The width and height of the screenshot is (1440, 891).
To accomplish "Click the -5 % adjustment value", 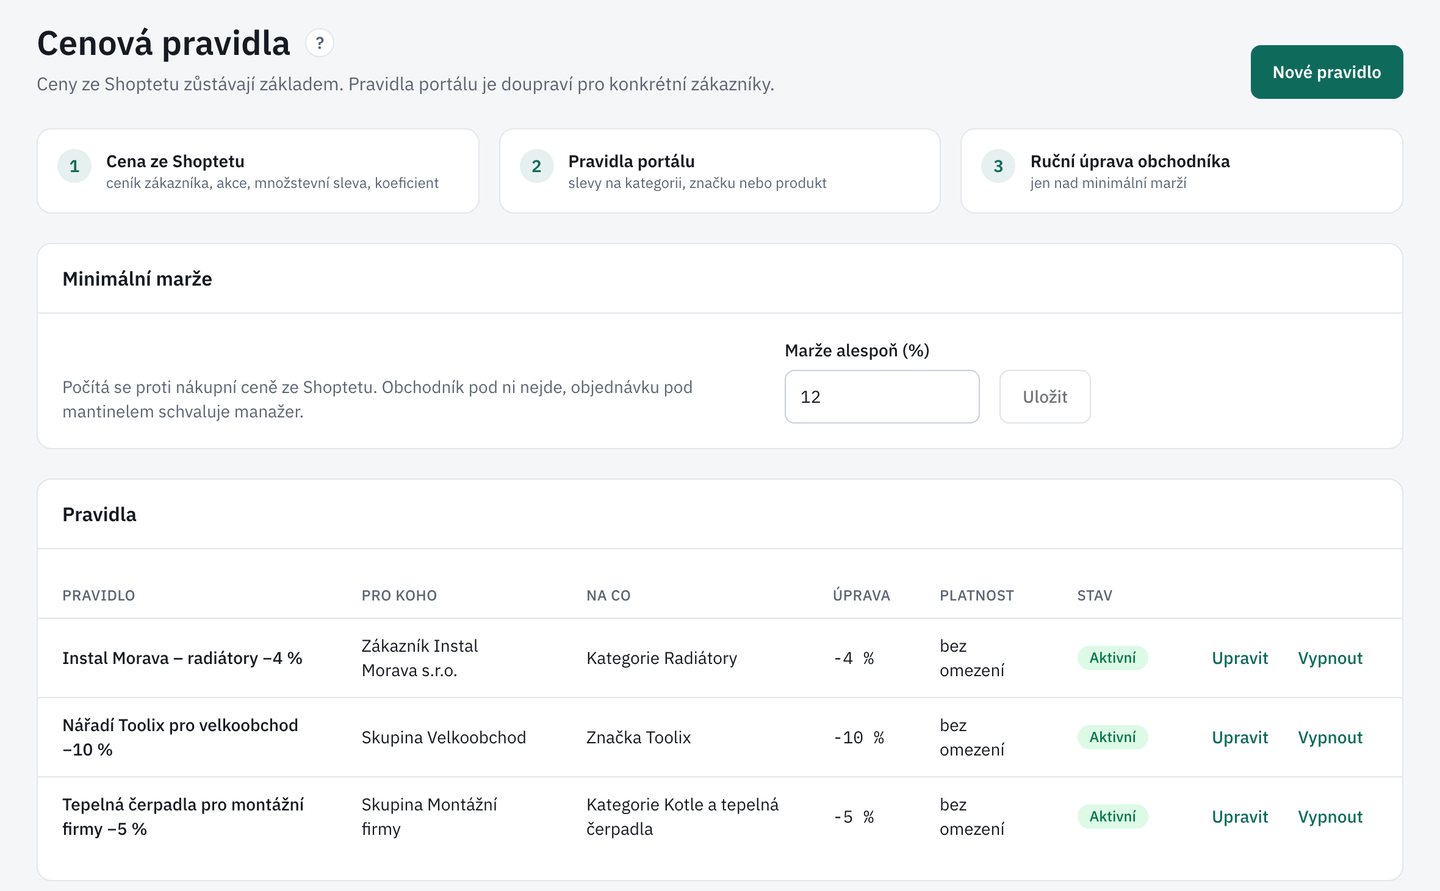I will (854, 817).
